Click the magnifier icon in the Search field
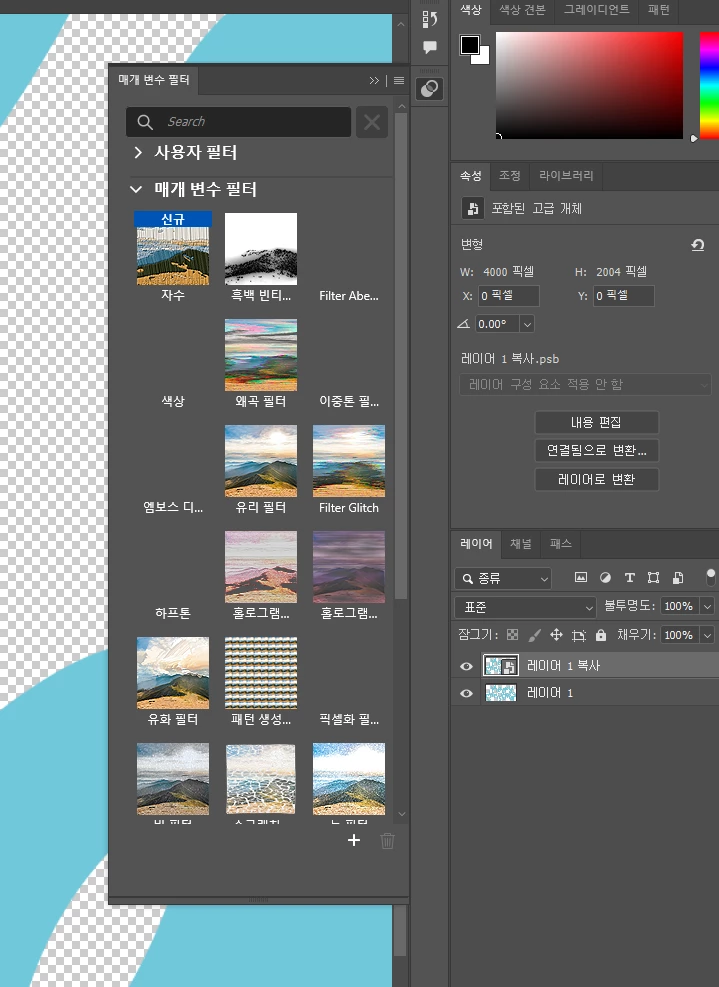This screenshot has height=987, width=719. (145, 122)
